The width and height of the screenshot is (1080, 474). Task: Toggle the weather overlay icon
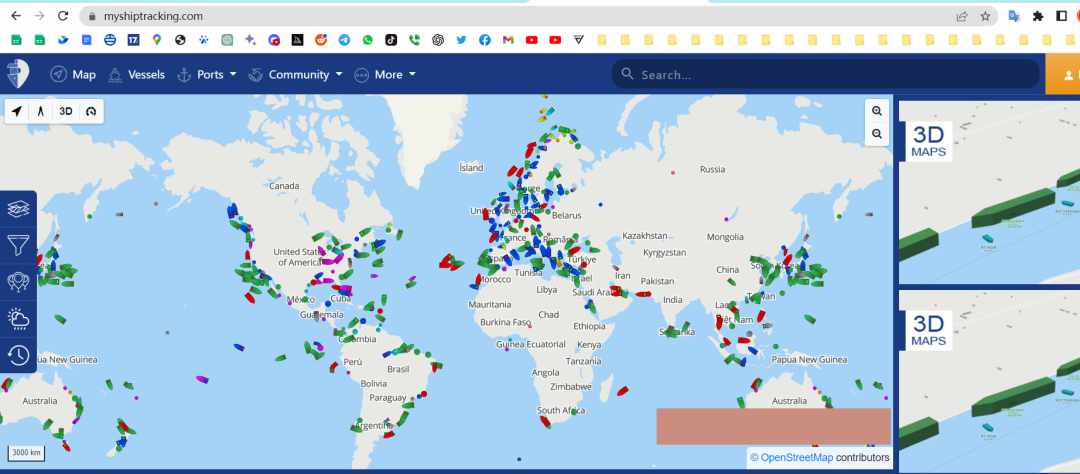[x=18, y=319]
